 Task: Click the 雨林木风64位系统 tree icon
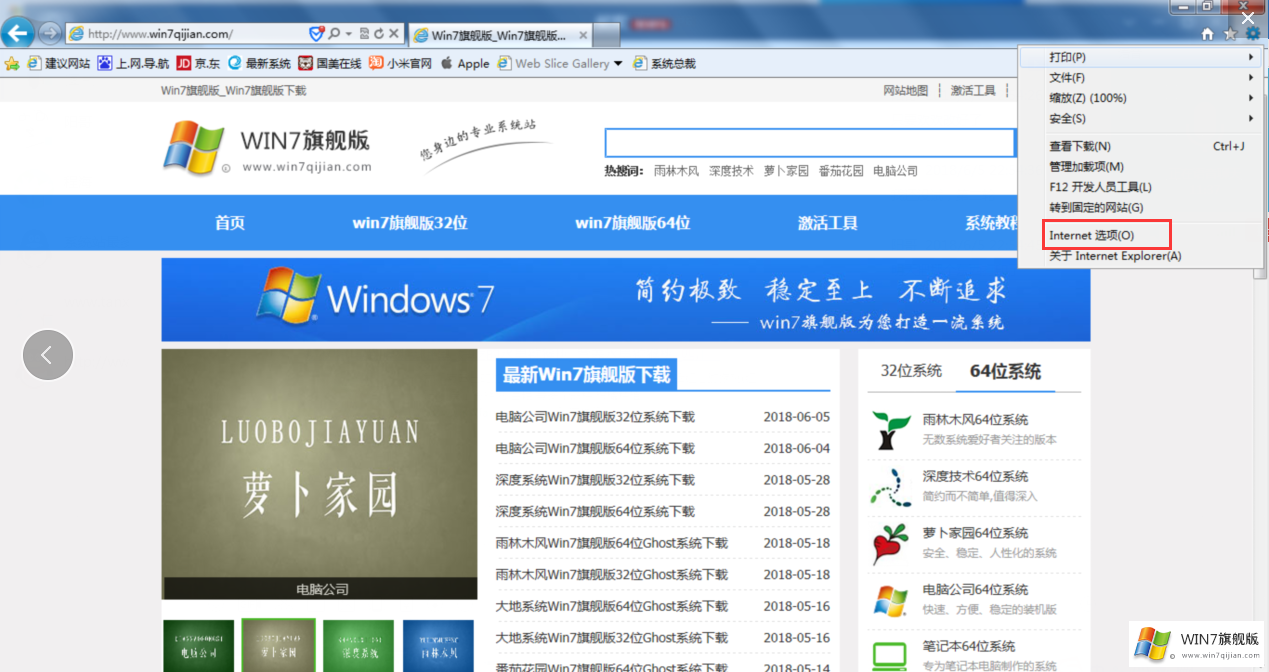coord(890,429)
